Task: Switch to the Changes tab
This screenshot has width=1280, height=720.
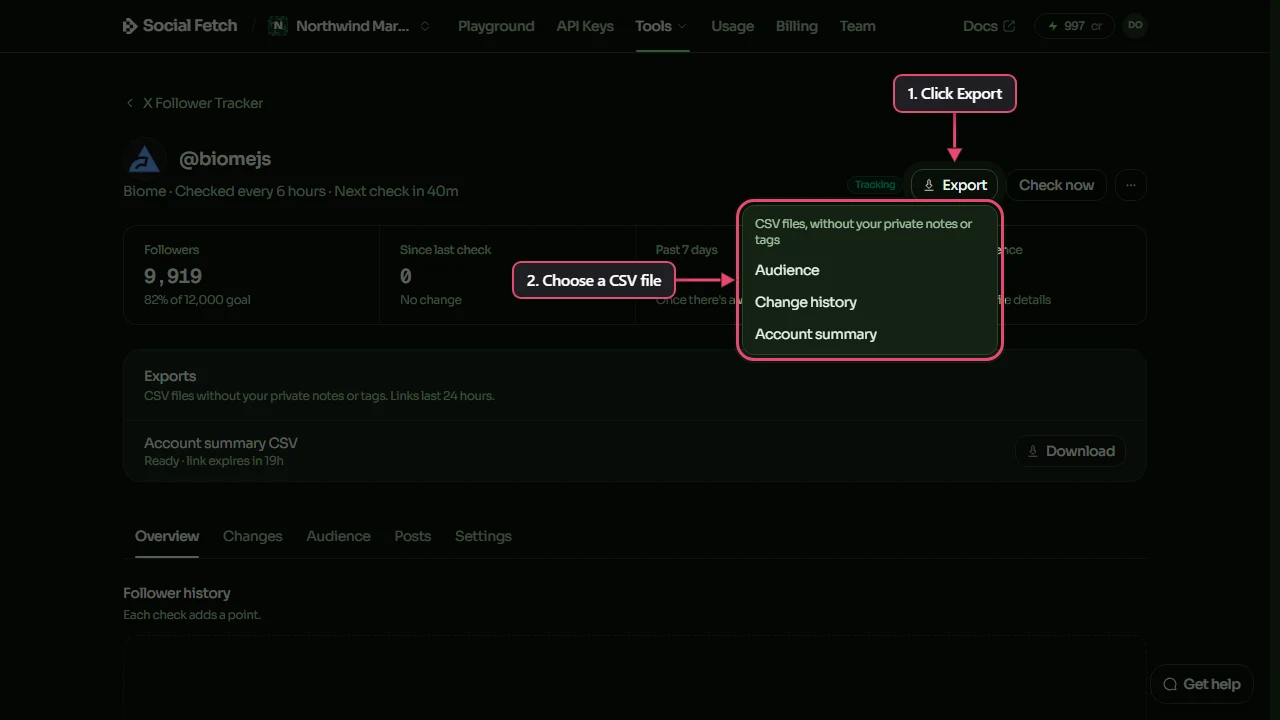Action: (252, 536)
